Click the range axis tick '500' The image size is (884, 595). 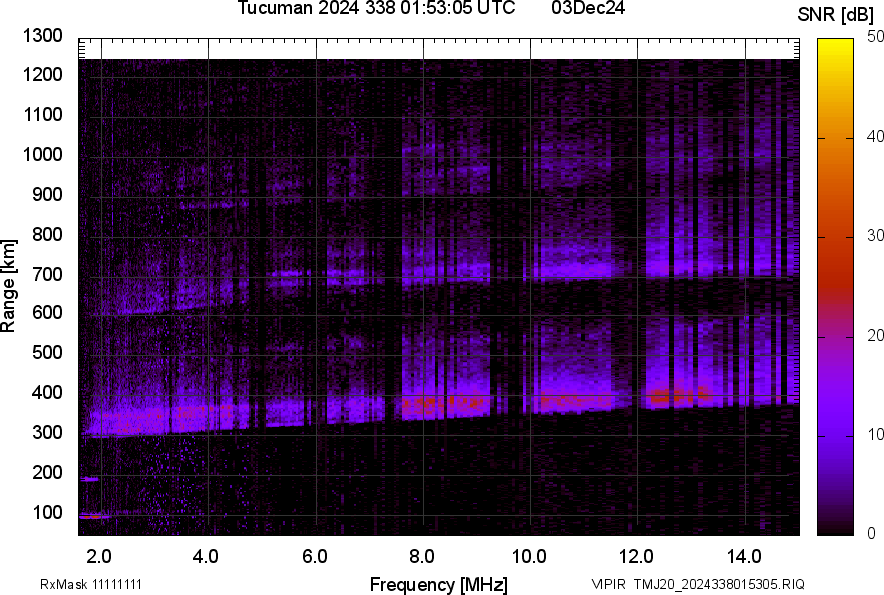coord(47,352)
